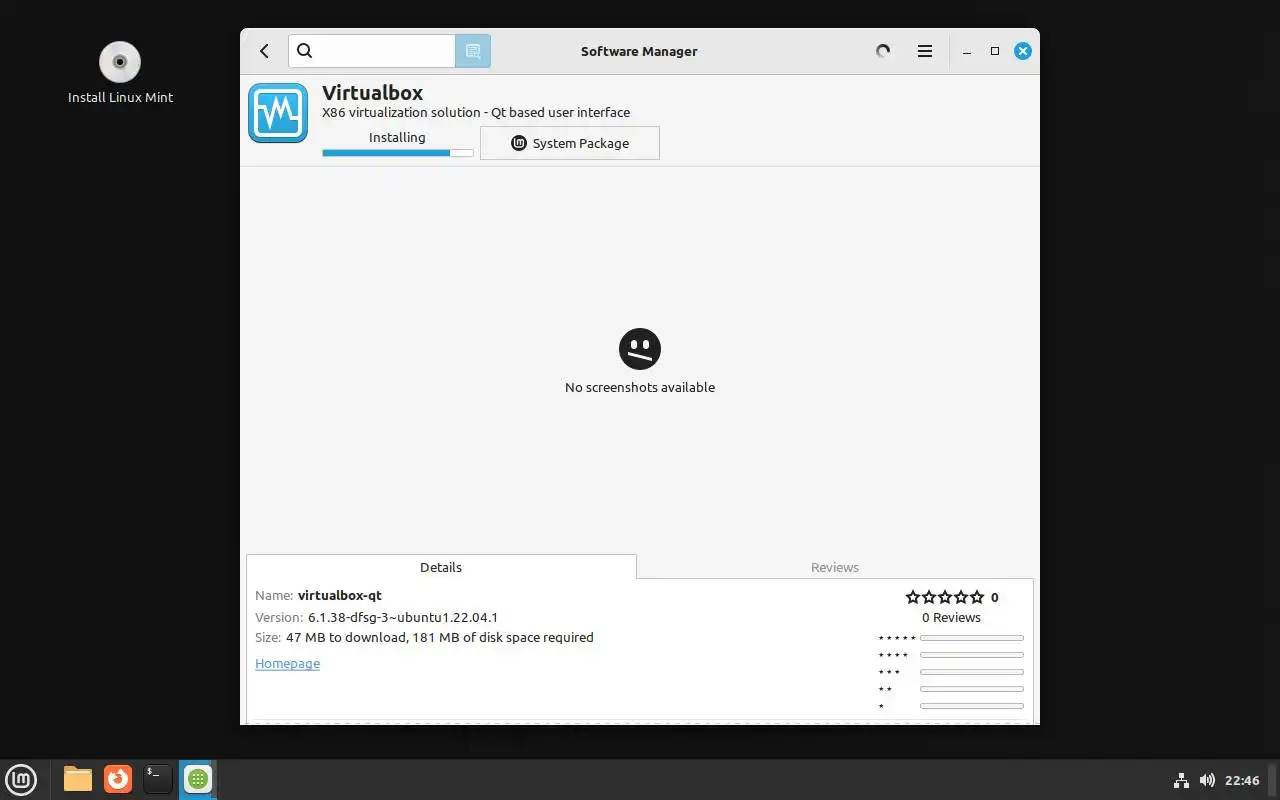1280x800 pixels.
Task: Click Software Manager taskbar icon
Action: [x=198, y=779]
